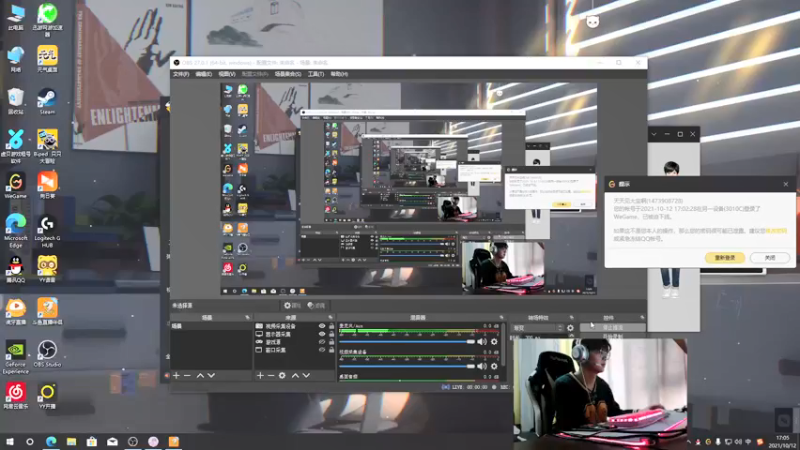Move scene up in Scenes panel

200,376
